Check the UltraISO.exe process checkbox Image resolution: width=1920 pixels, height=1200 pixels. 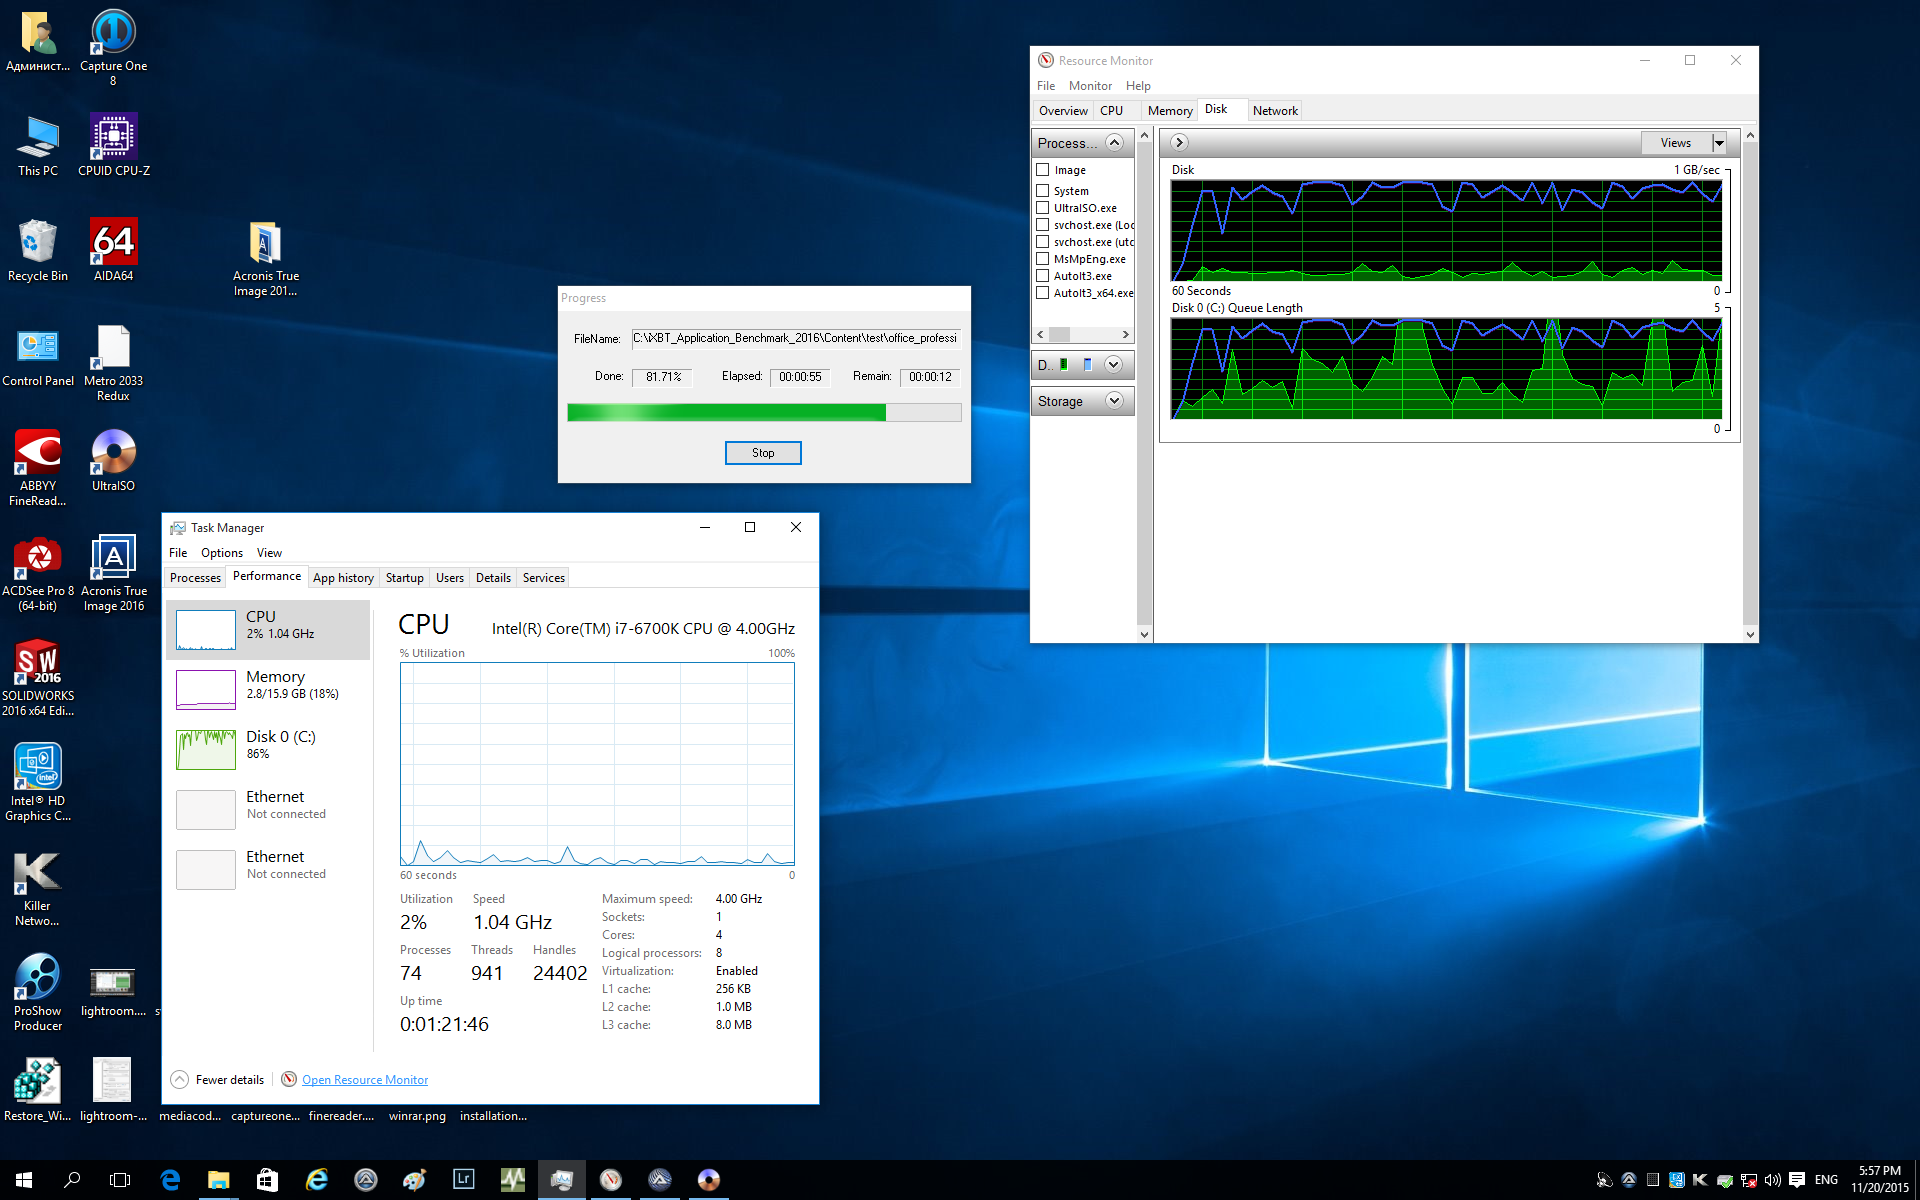[1043, 208]
